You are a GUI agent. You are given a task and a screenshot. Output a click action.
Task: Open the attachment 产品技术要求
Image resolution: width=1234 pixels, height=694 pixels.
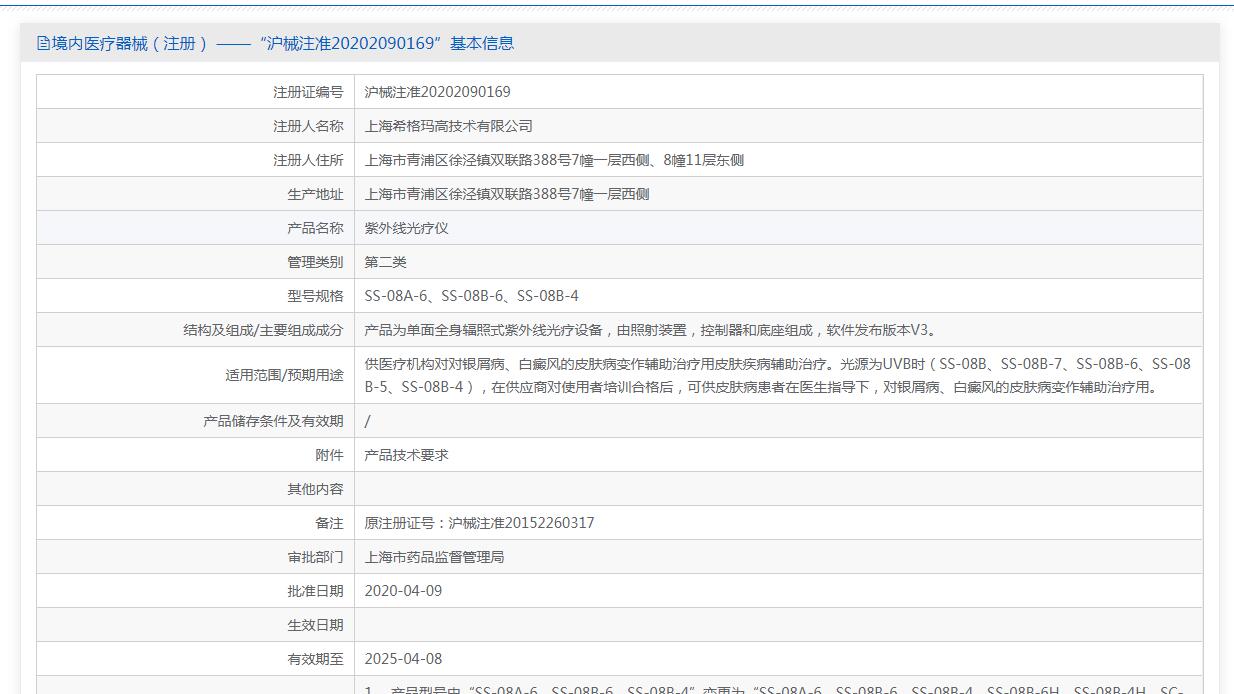pos(406,455)
